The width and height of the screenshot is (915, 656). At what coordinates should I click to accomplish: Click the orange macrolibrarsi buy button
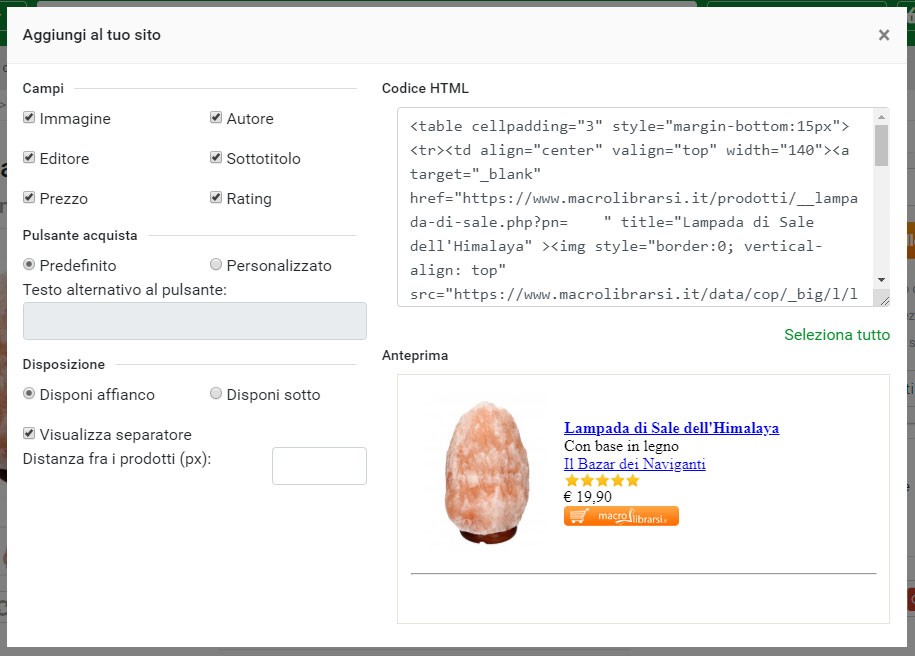pos(620,516)
